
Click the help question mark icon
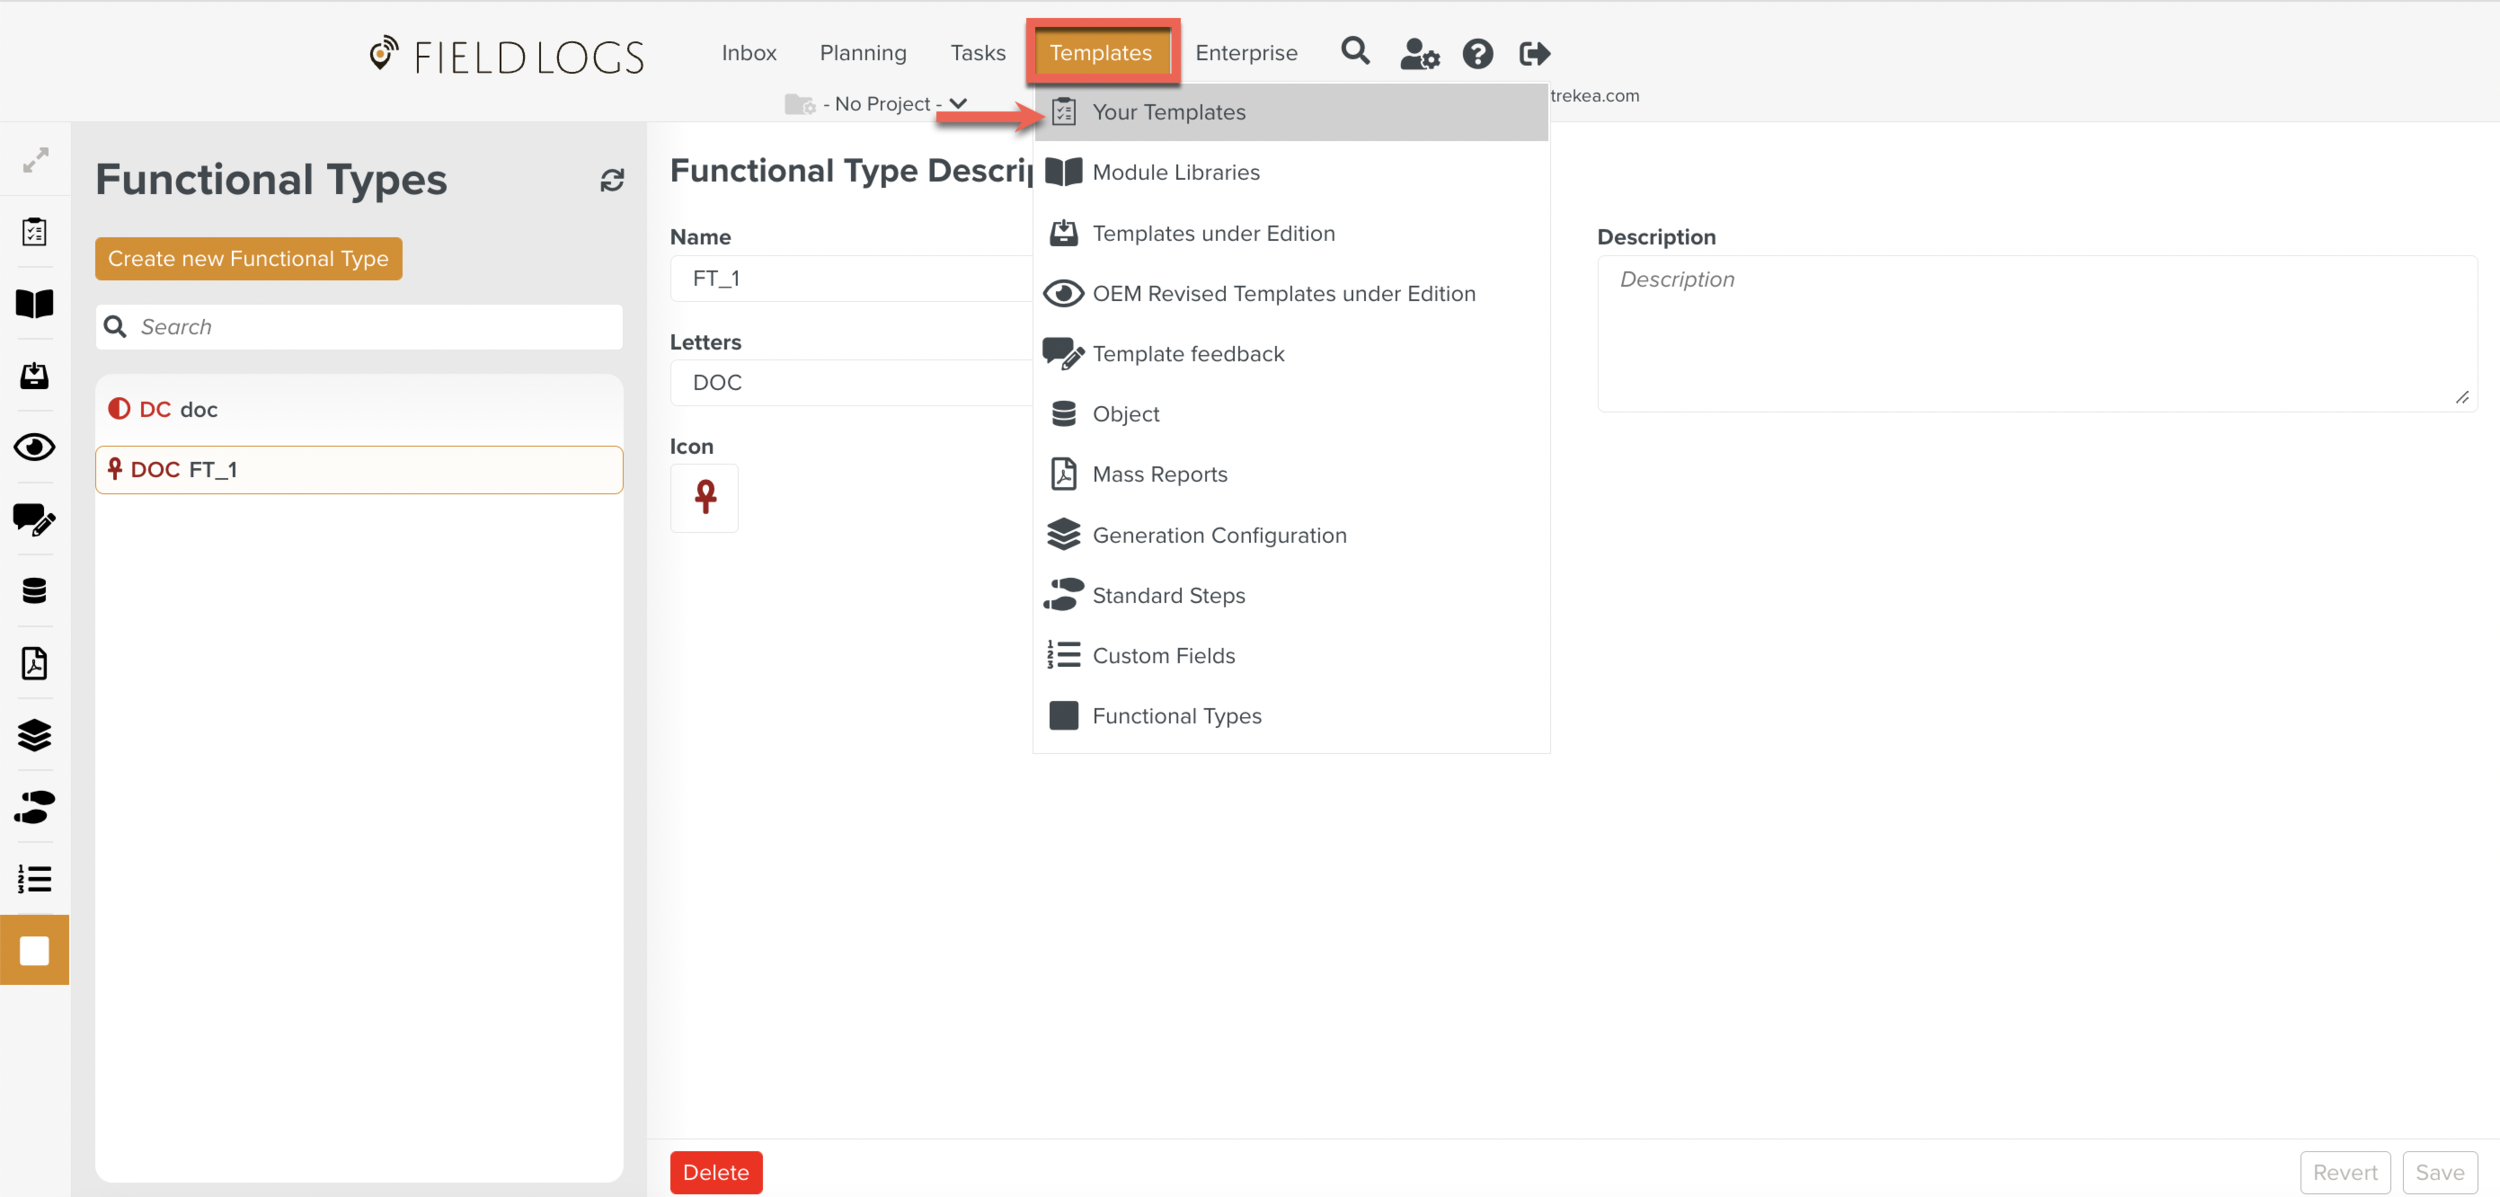pyautogui.click(x=1477, y=53)
